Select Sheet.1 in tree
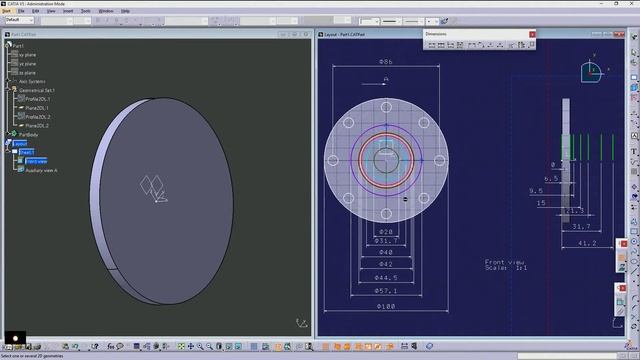The image size is (640, 360). point(27,152)
